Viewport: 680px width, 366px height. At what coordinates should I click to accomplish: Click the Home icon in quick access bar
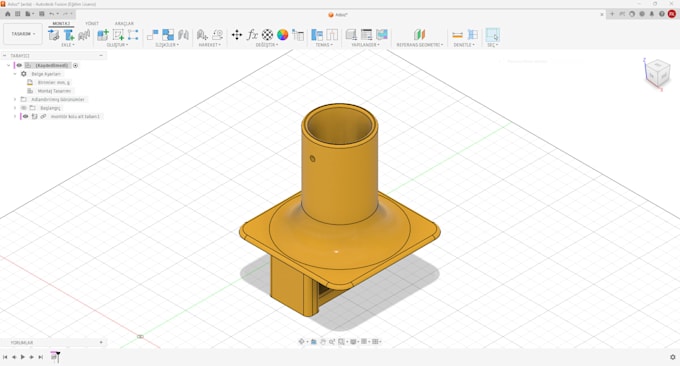point(8,14)
